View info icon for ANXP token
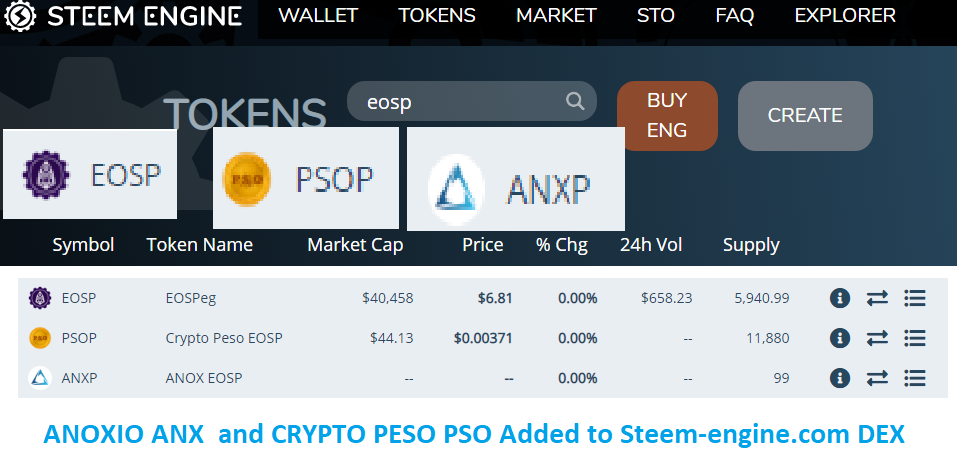 pyautogui.click(x=840, y=378)
